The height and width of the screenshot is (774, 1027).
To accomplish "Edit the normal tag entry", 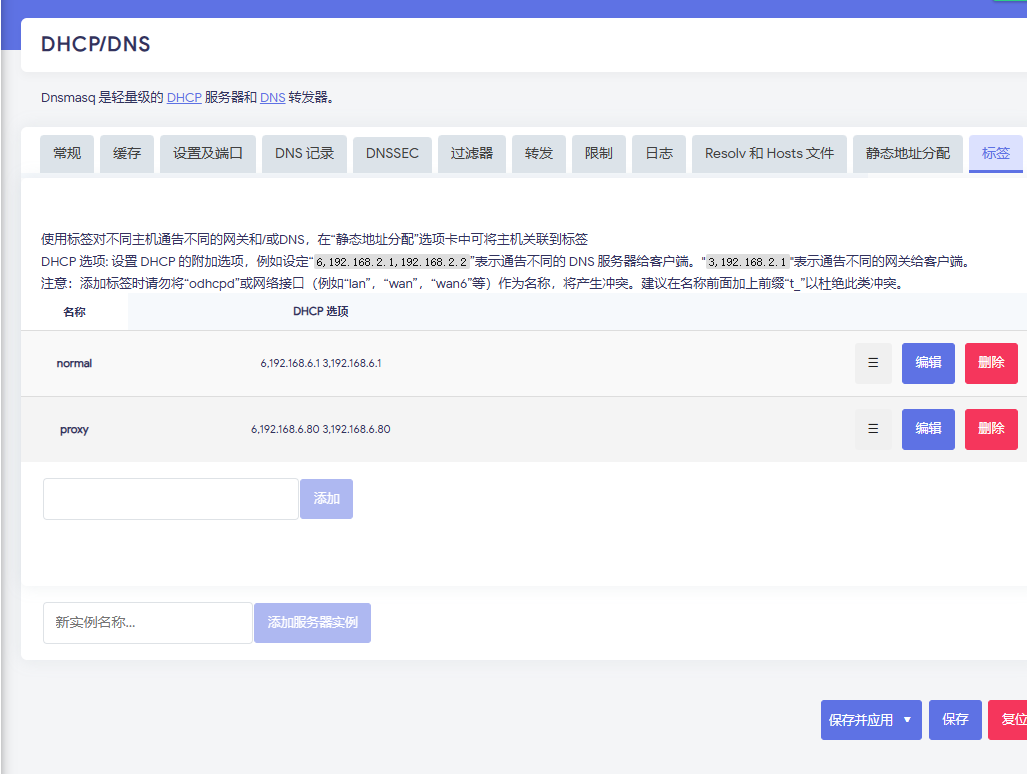I will [928, 363].
